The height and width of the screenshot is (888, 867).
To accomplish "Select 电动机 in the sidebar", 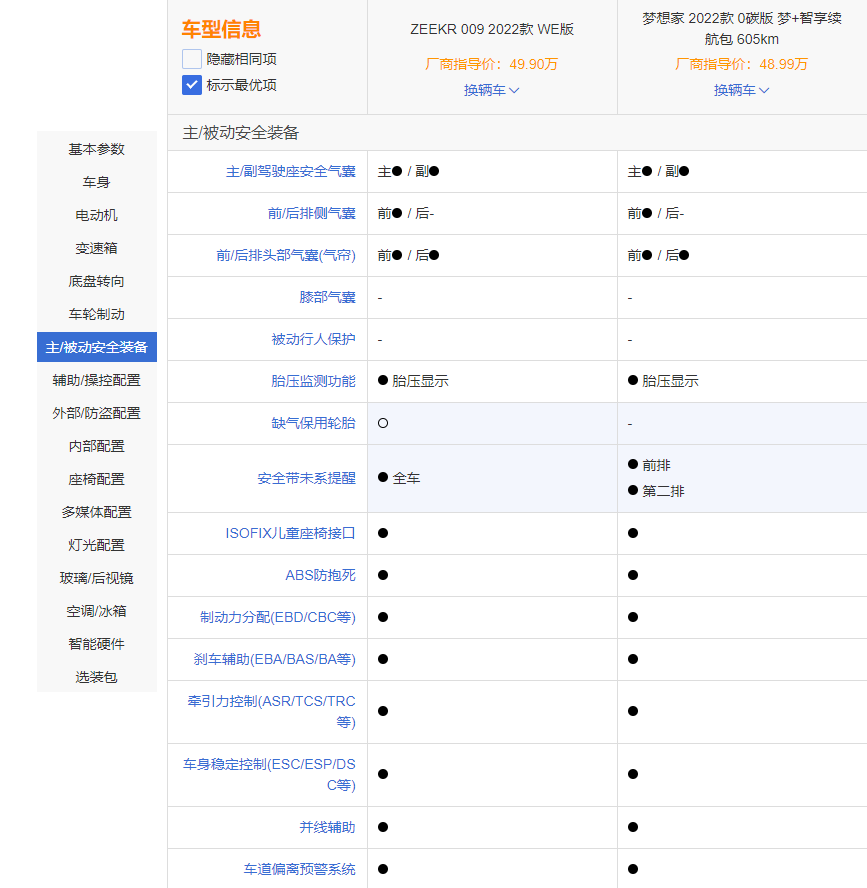I will tap(97, 215).
